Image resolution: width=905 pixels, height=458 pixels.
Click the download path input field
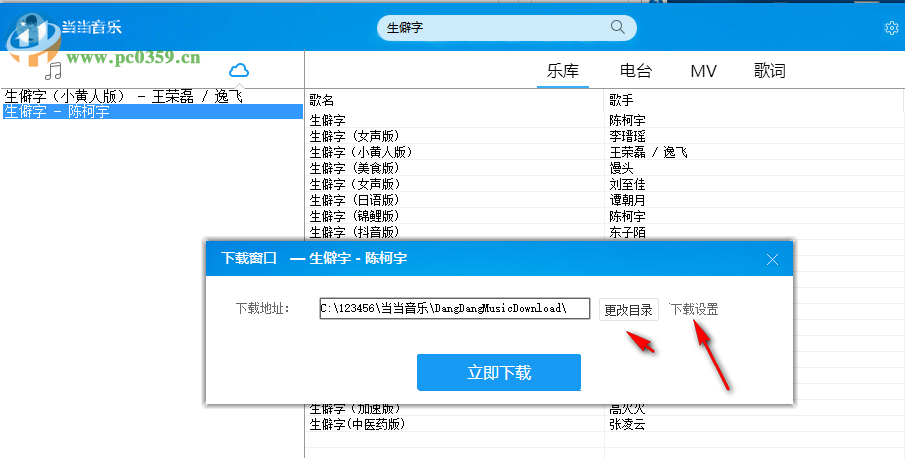point(455,309)
